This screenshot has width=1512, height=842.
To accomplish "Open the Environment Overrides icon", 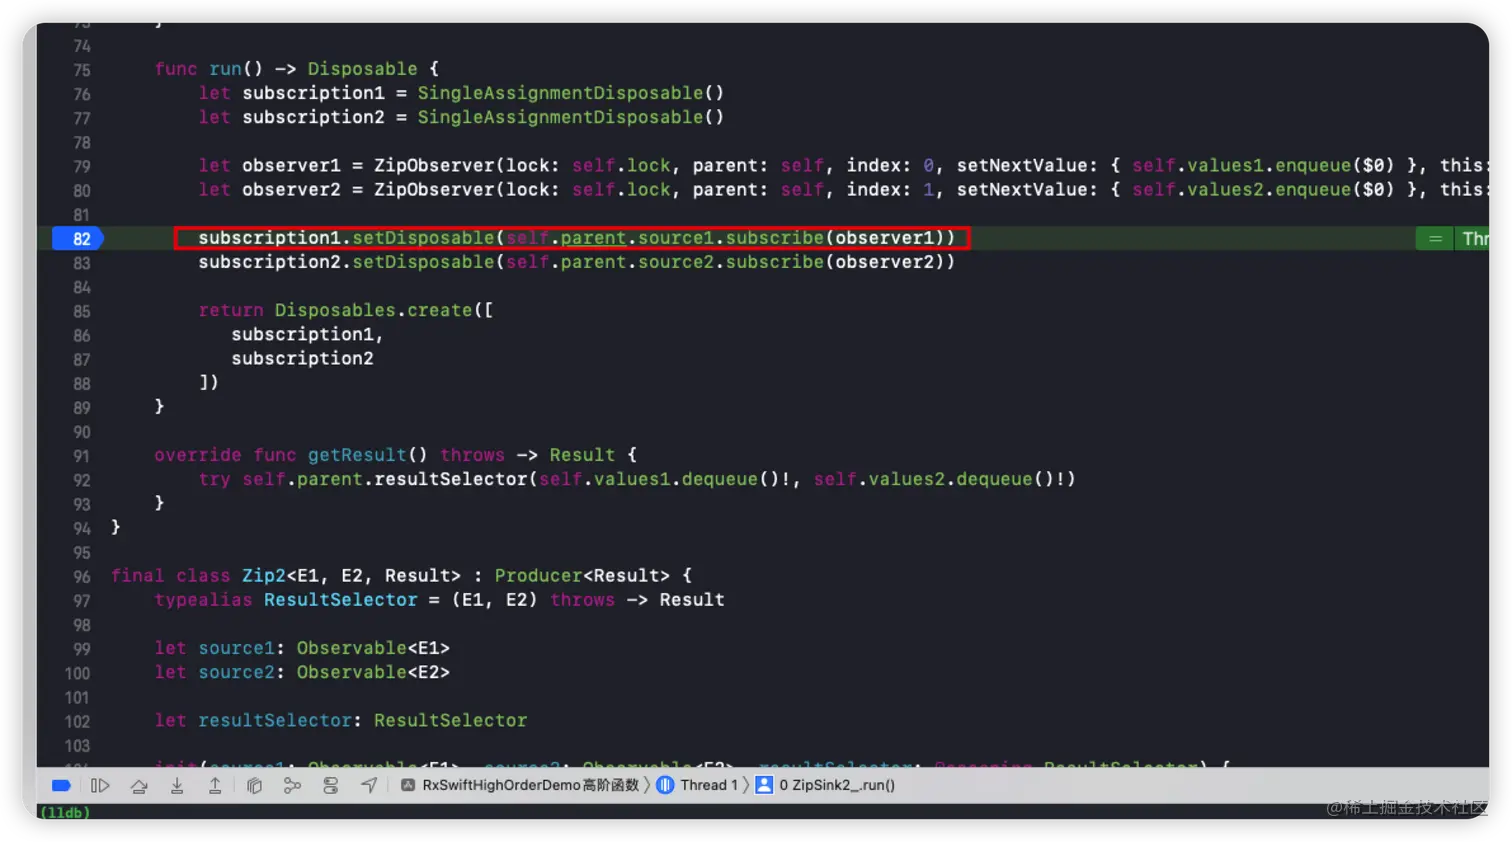I will [331, 786].
